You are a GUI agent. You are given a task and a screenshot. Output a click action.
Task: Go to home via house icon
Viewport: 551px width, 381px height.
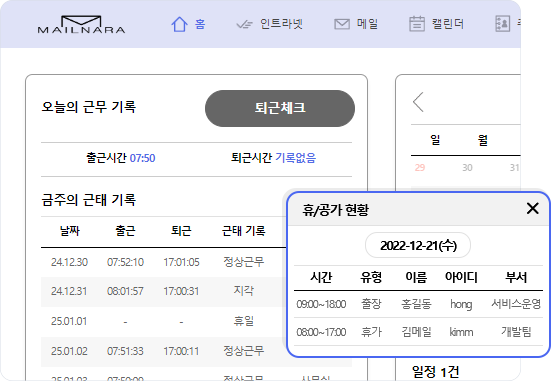click(x=179, y=24)
